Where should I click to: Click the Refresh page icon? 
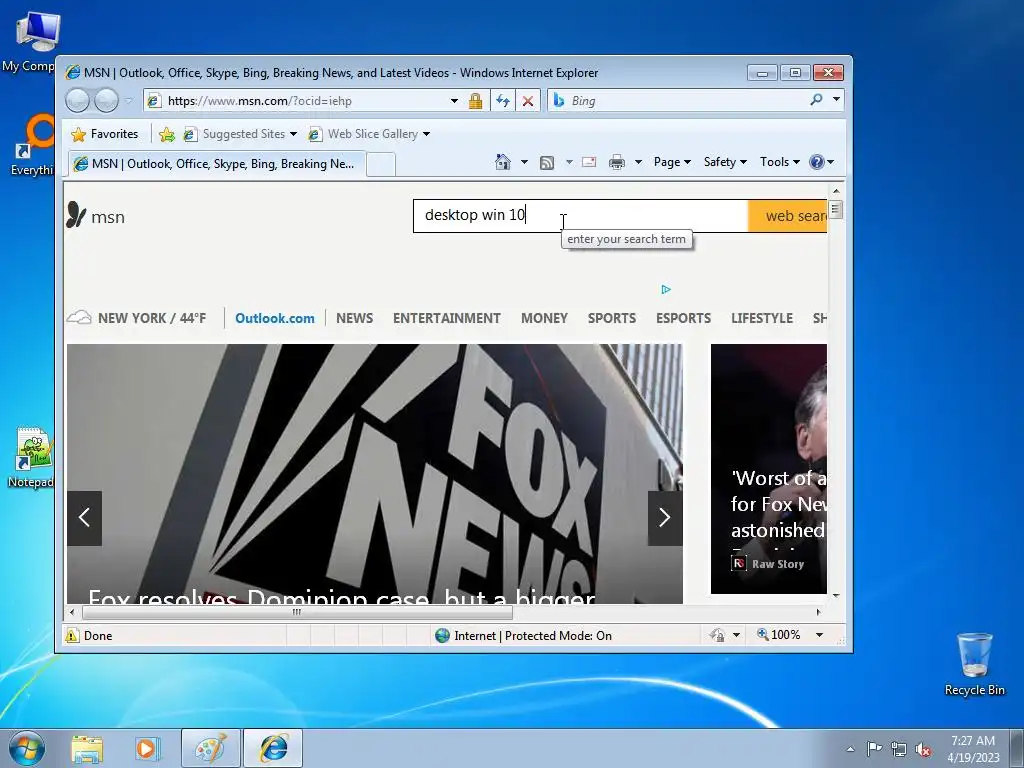pyautogui.click(x=502, y=101)
